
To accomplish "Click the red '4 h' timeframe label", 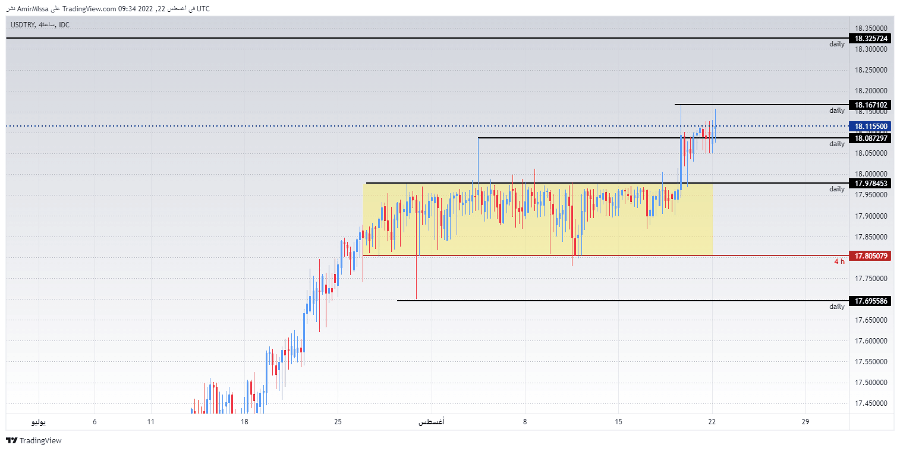I will 839,262.
